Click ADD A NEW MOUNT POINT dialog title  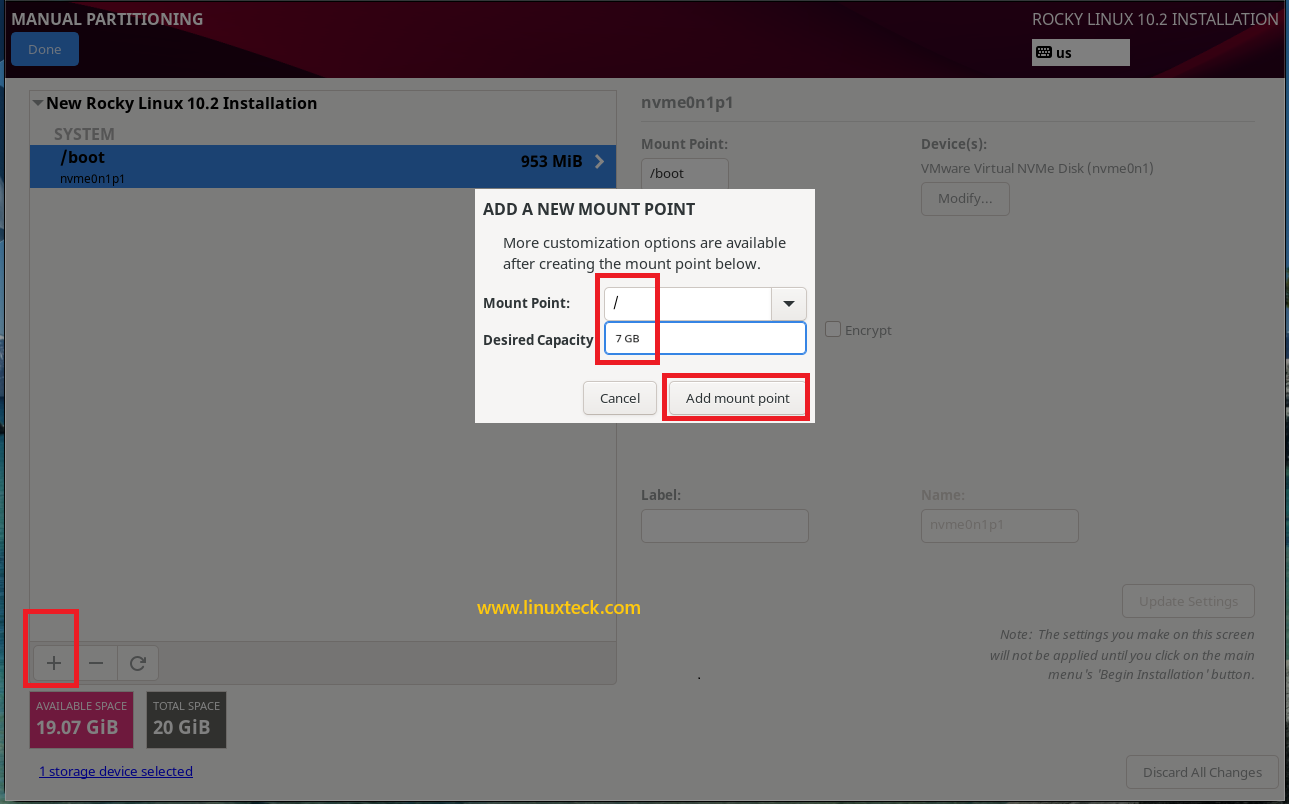pyautogui.click(x=589, y=209)
